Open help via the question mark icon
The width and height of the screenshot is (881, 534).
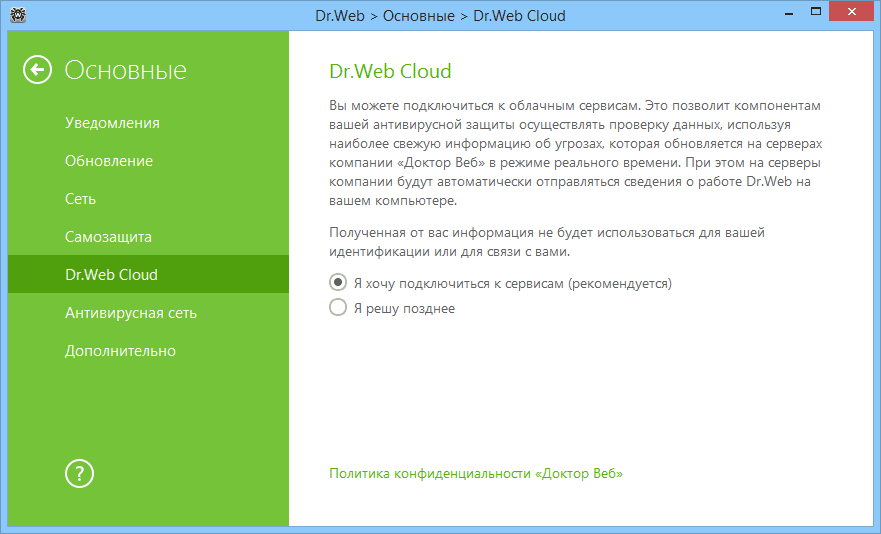click(x=79, y=473)
